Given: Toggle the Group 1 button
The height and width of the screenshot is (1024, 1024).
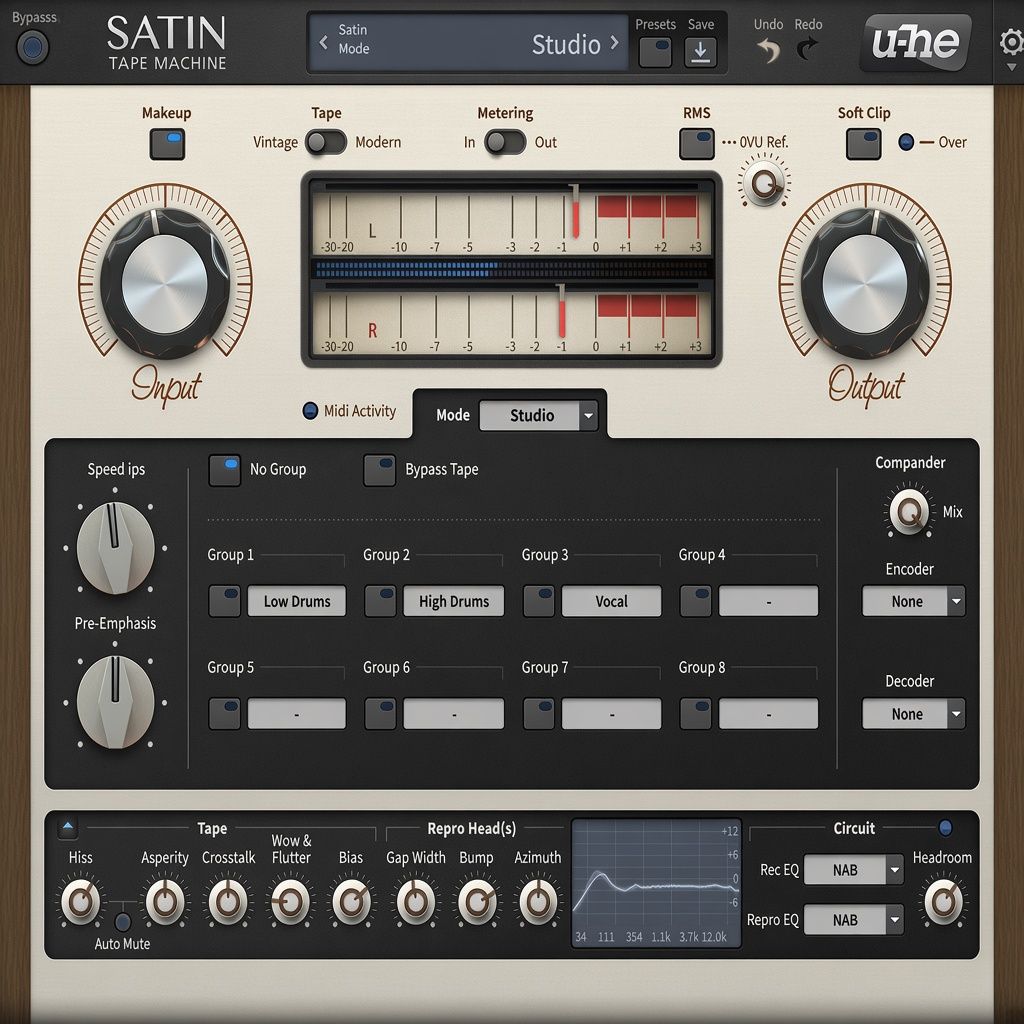Looking at the screenshot, I should pyautogui.click(x=225, y=601).
